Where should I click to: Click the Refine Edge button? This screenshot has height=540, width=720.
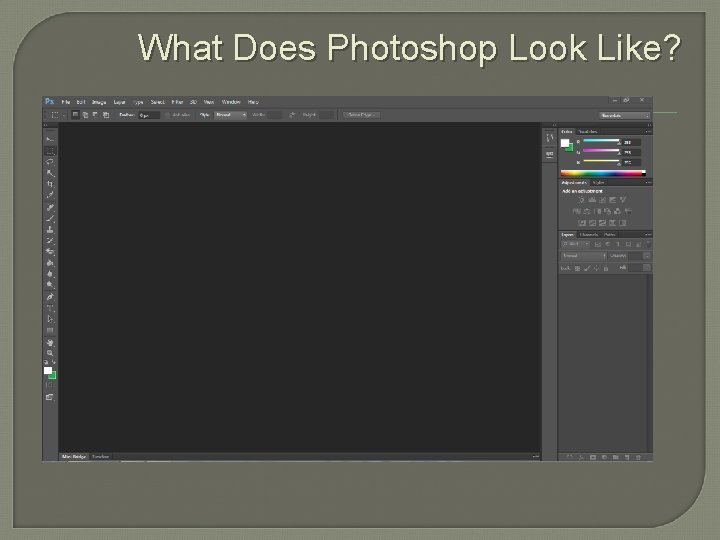pos(361,115)
